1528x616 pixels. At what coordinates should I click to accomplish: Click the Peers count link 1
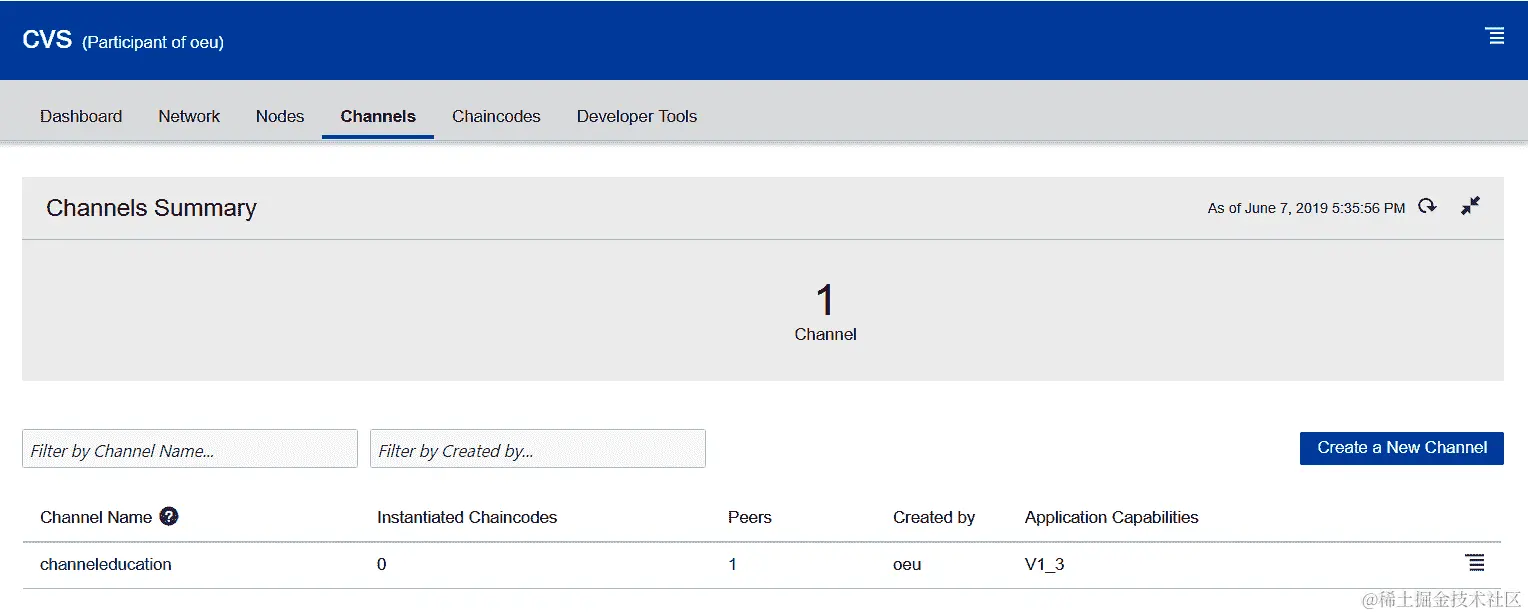732,564
